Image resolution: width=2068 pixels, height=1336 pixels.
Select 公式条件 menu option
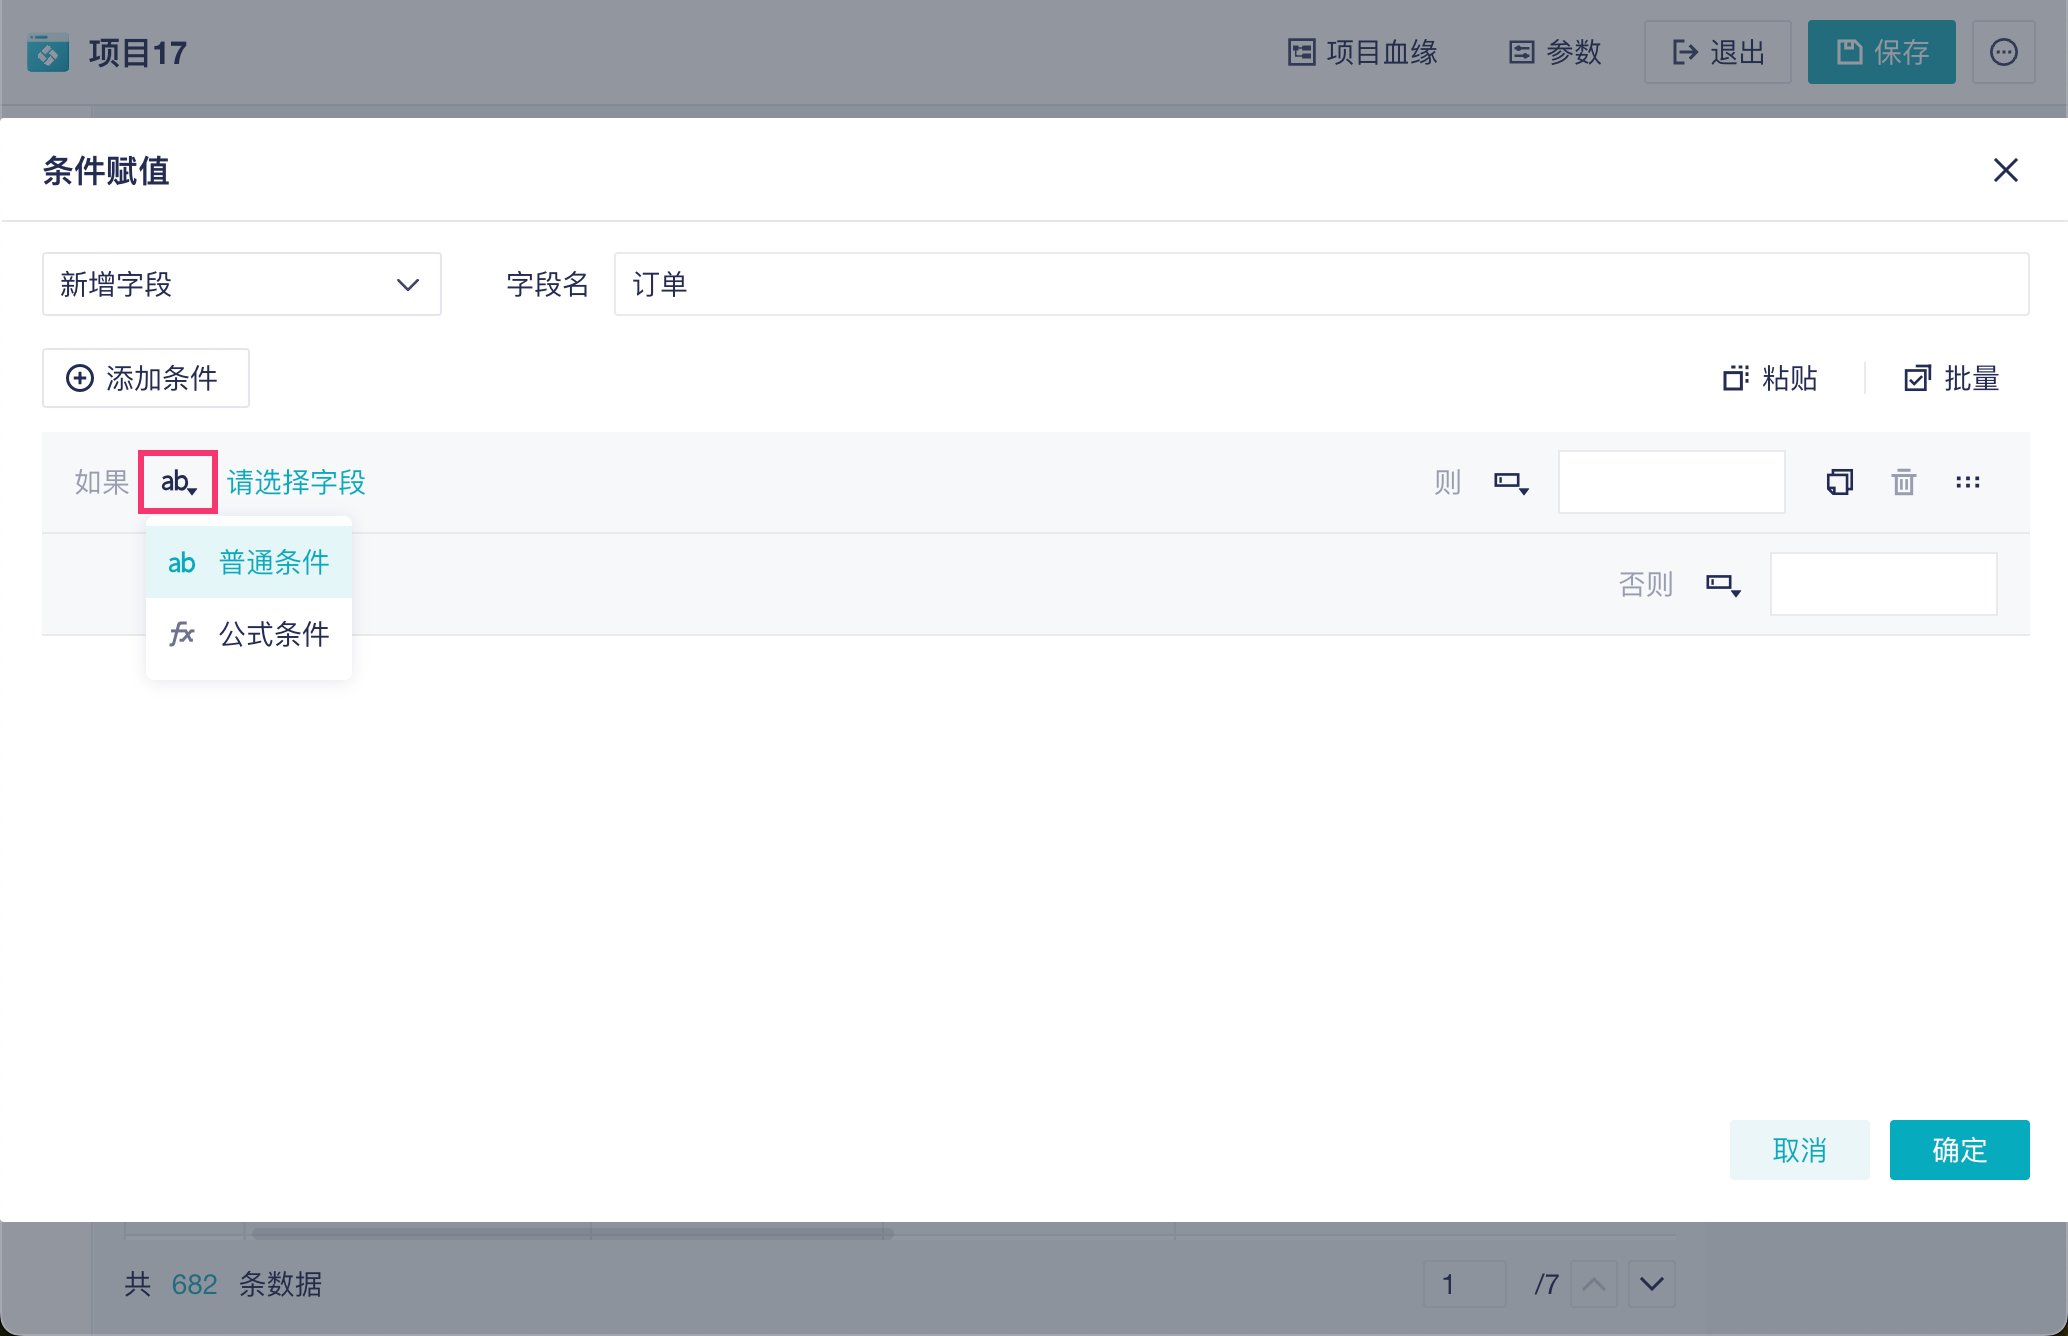coord(249,634)
